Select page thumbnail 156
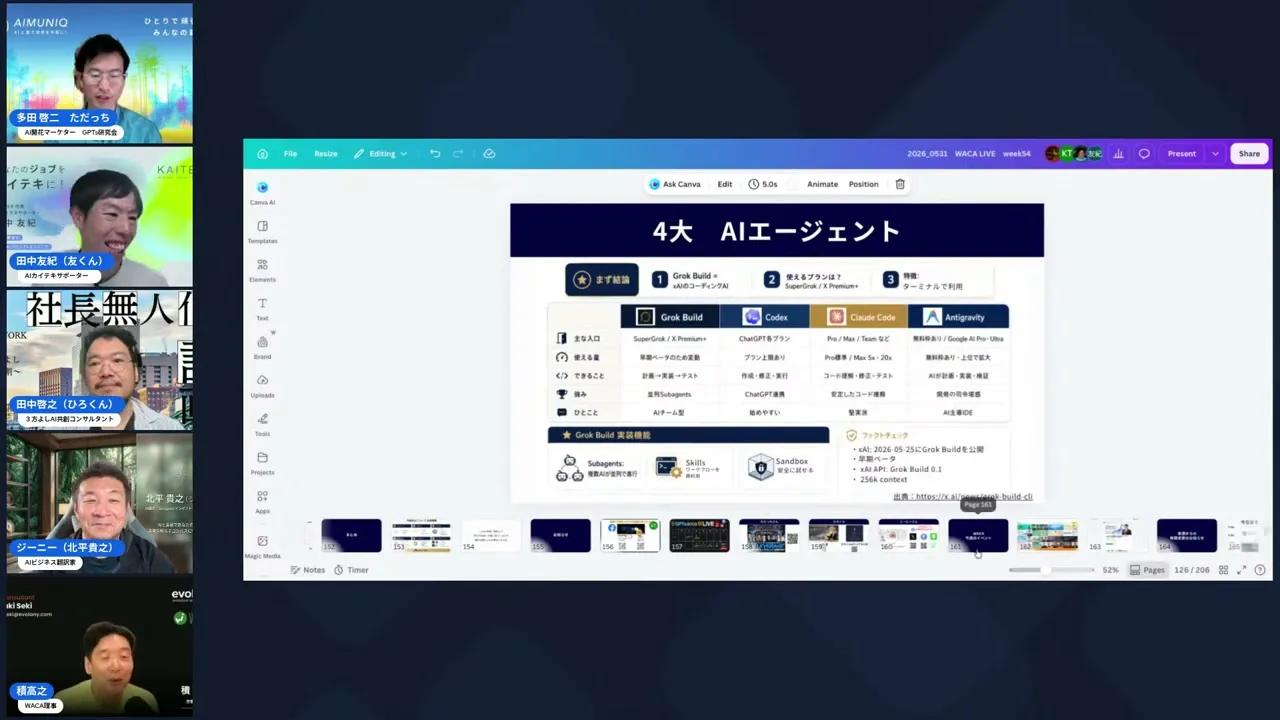 tap(630, 535)
